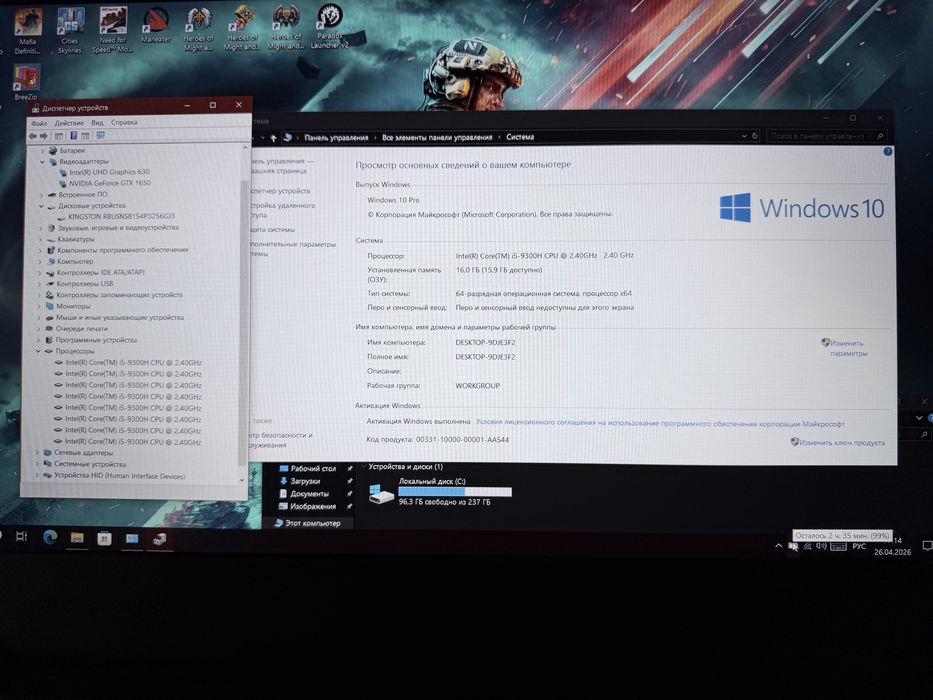Select Intel(R) UHD Graphics 630 device
933x700 pixels.
[104, 172]
